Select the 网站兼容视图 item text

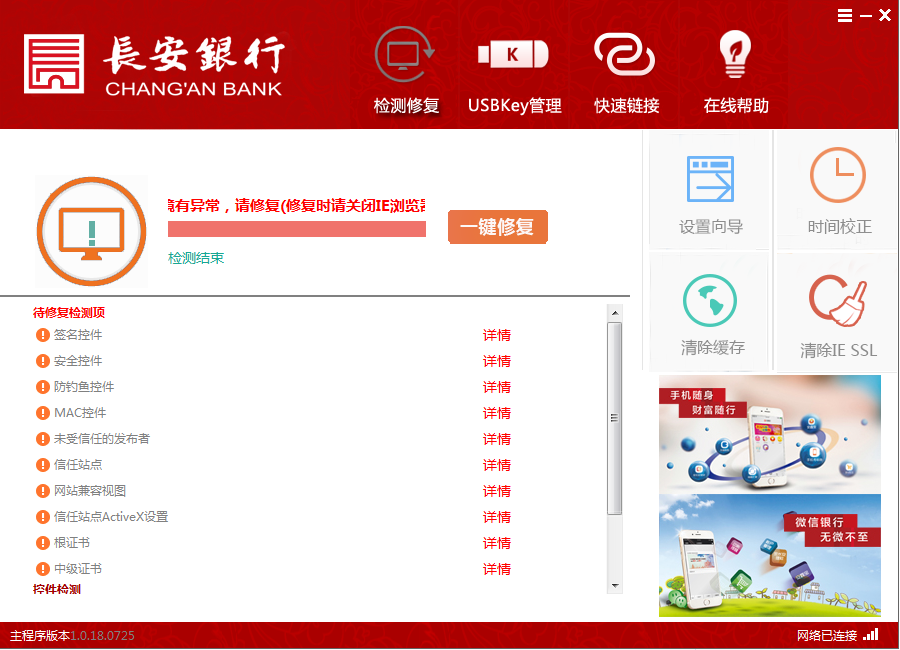pyautogui.click(x=90, y=491)
